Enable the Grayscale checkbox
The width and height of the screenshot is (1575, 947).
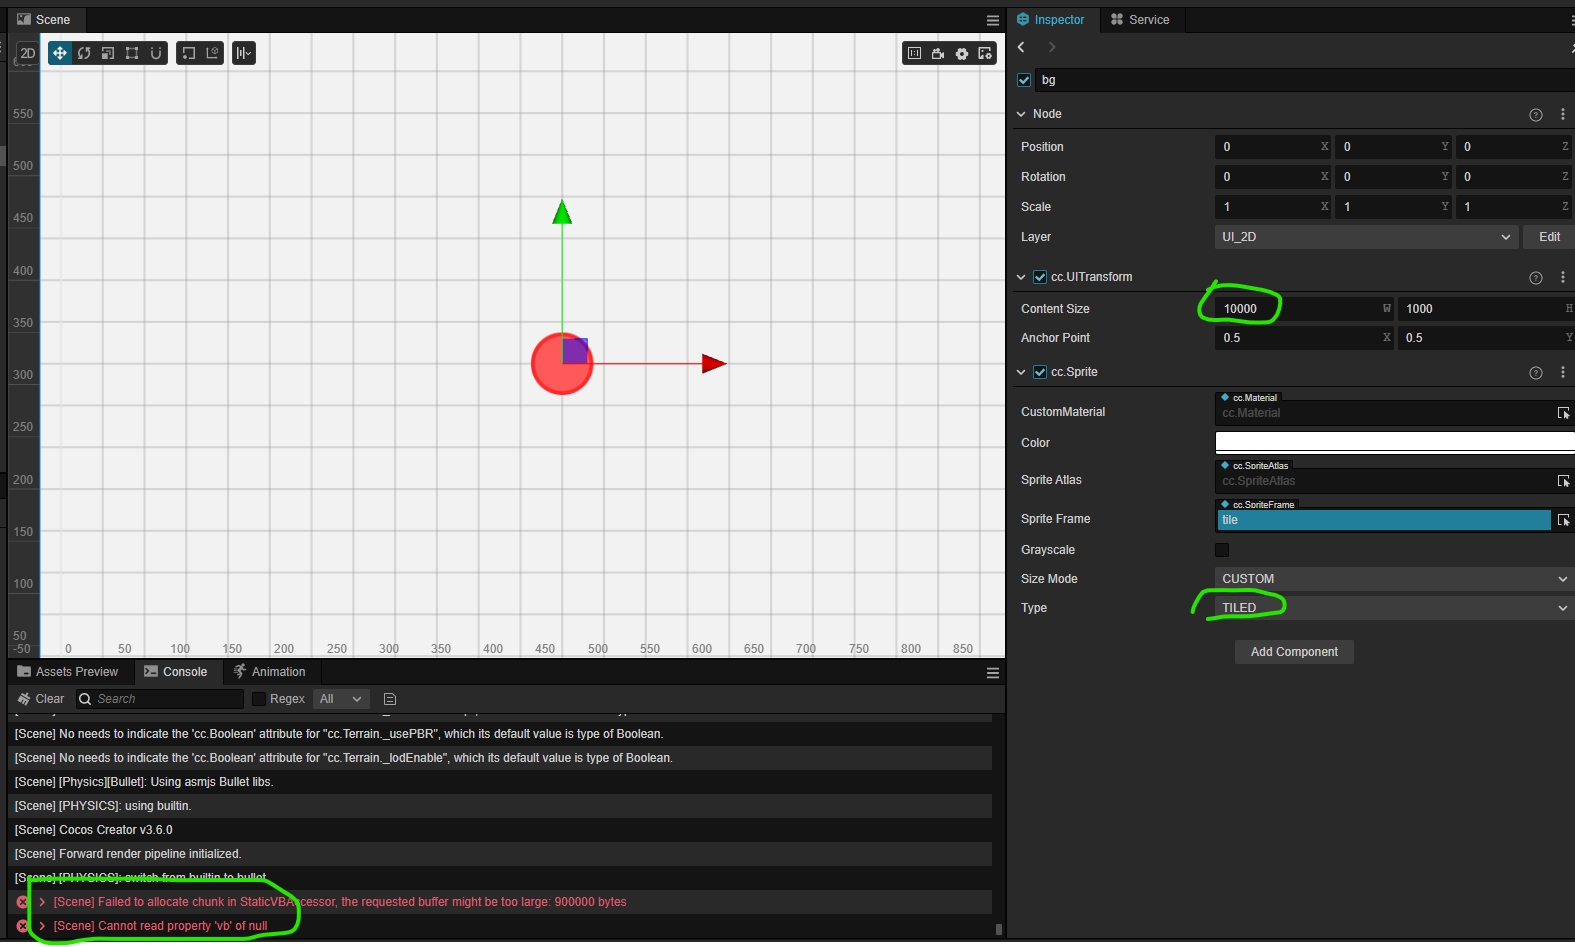tap(1222, 550)
